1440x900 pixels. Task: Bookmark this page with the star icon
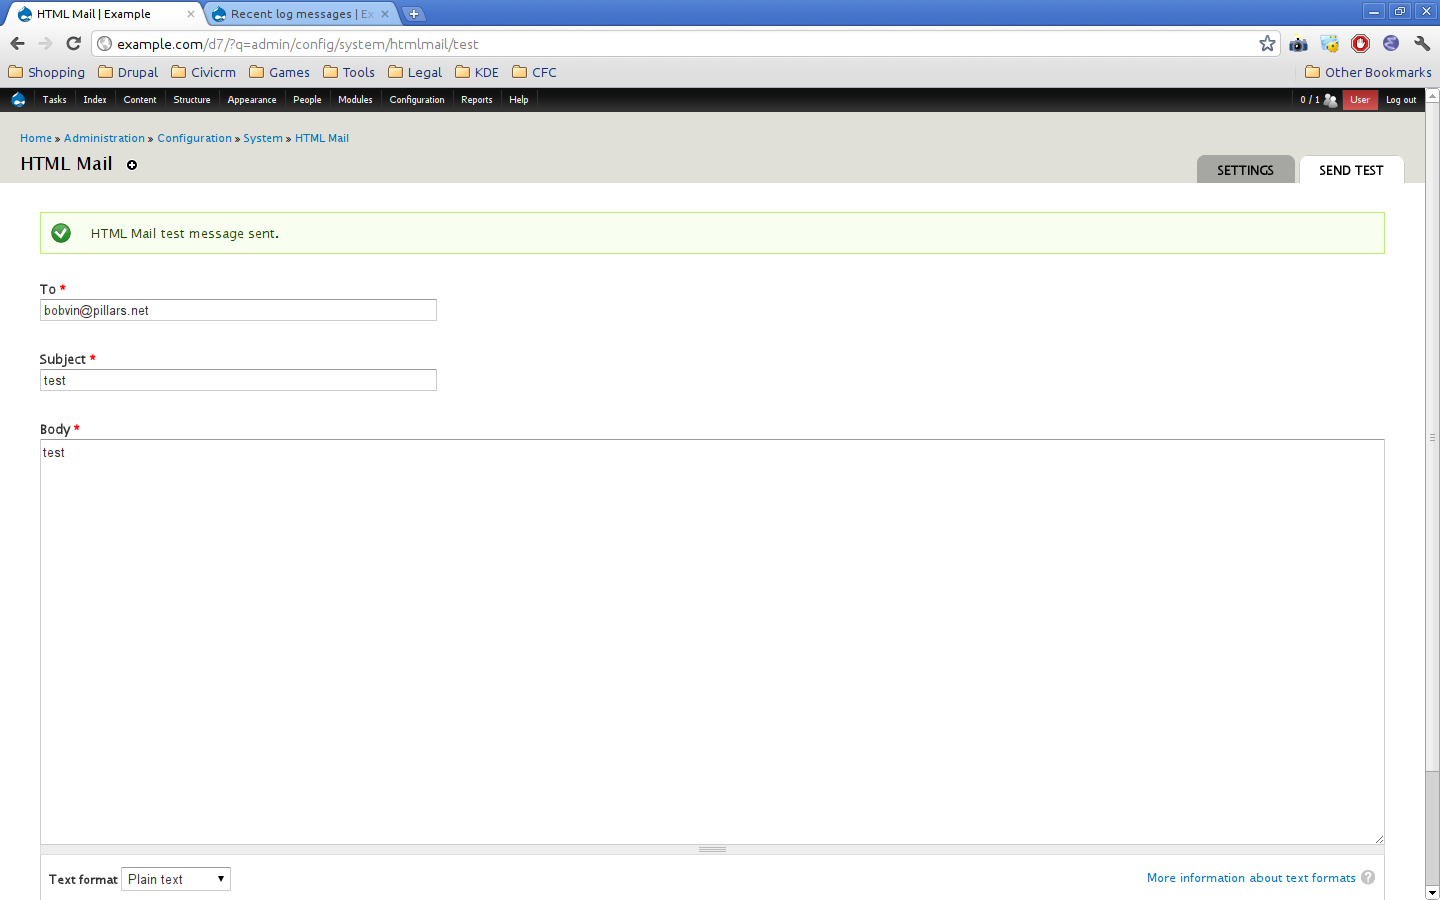coord(1267,43)
